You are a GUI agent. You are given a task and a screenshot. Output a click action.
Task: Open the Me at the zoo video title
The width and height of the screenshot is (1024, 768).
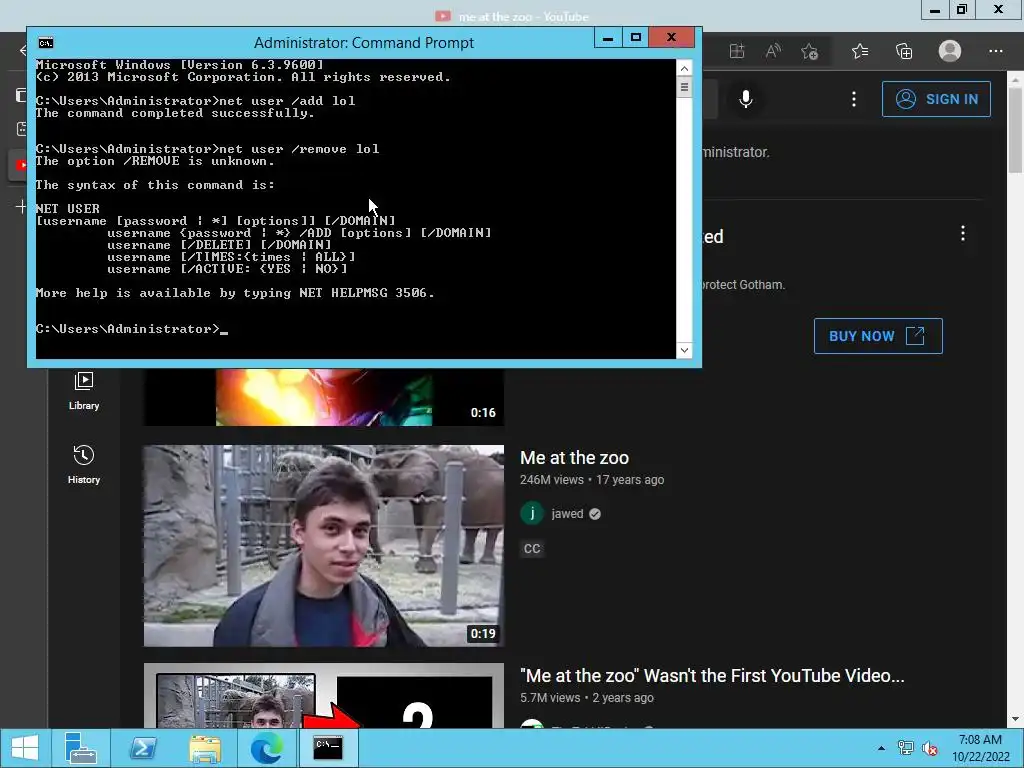coord(574,458)
